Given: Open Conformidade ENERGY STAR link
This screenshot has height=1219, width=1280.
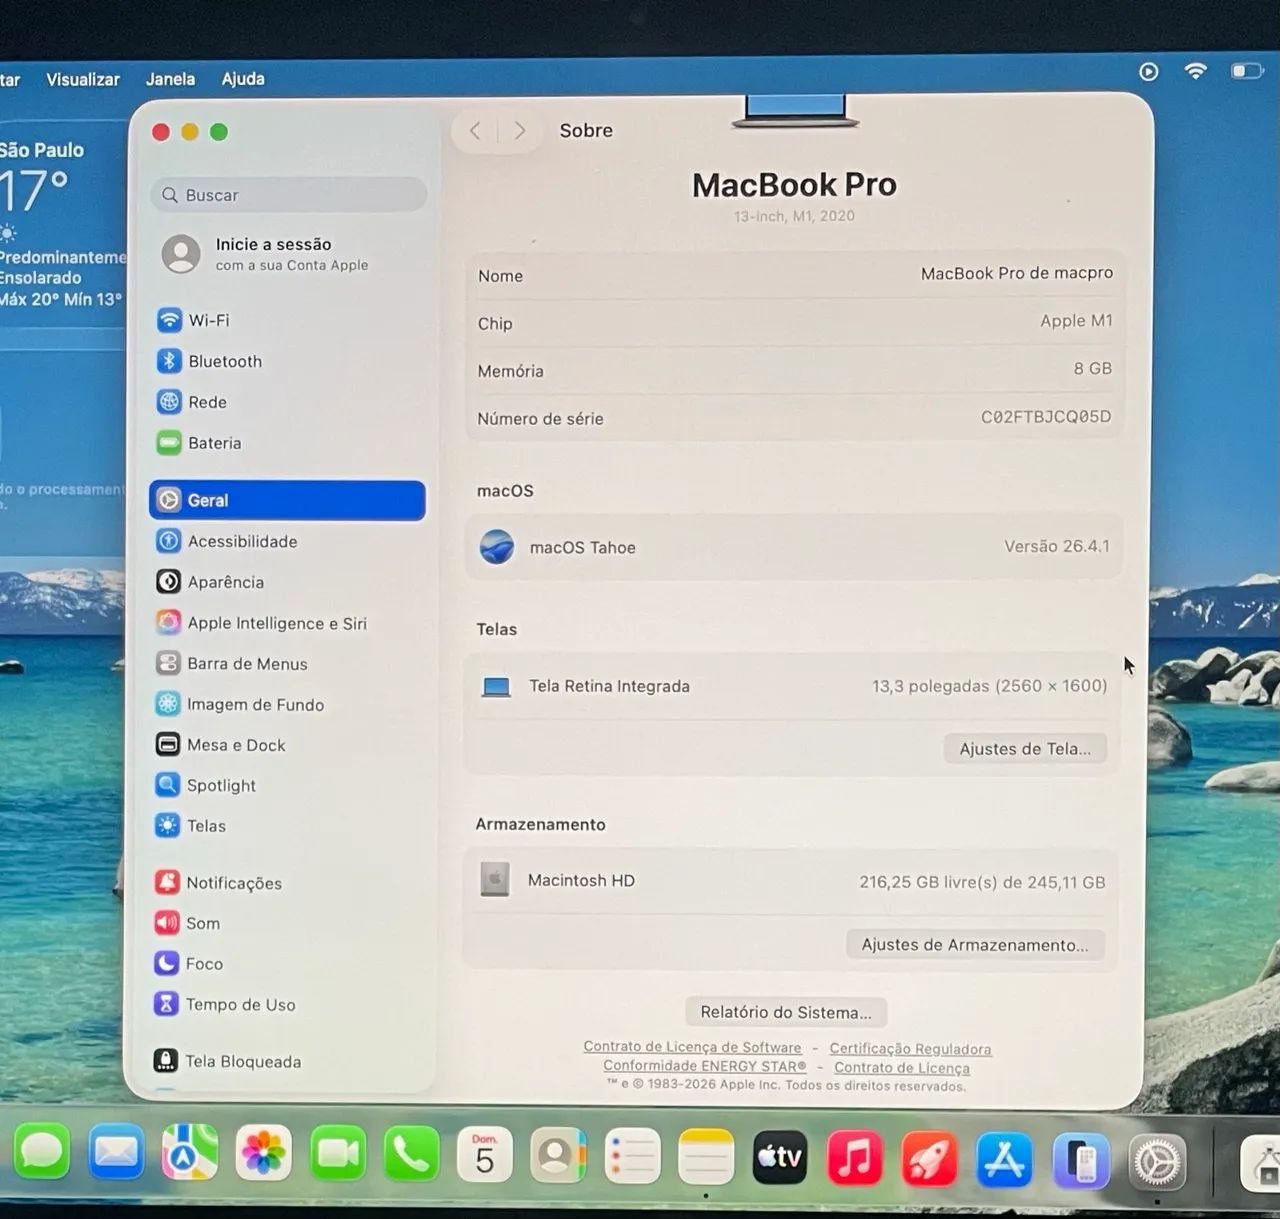Looking at the screenshot, I should pyautogui.click(x=704, y=1066).
